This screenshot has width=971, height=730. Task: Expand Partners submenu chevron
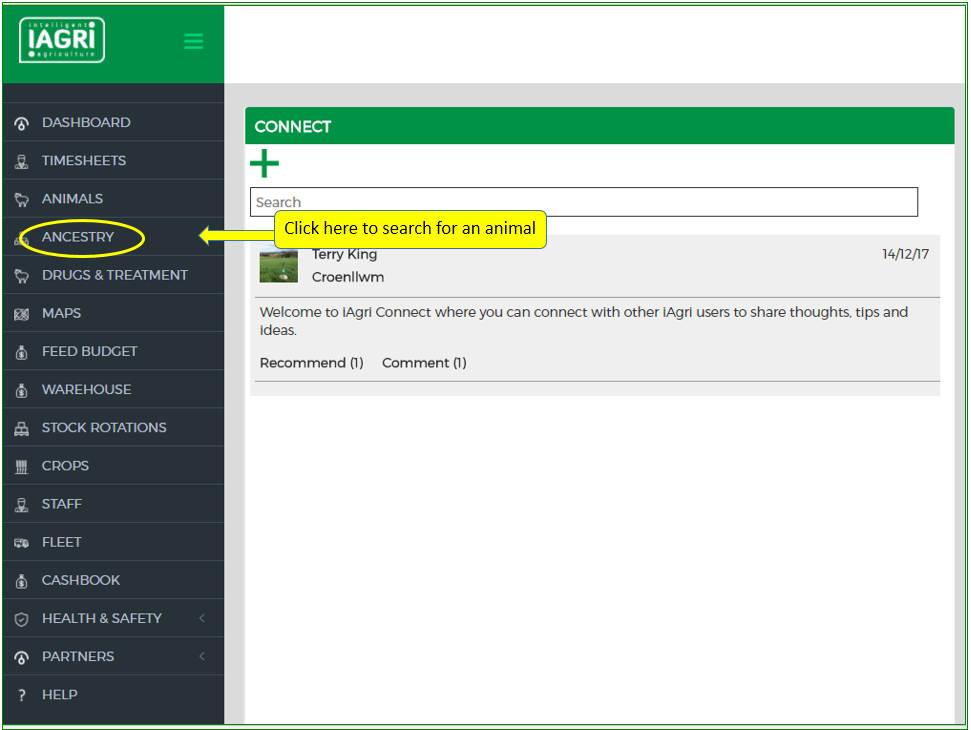tap(202, 656)
